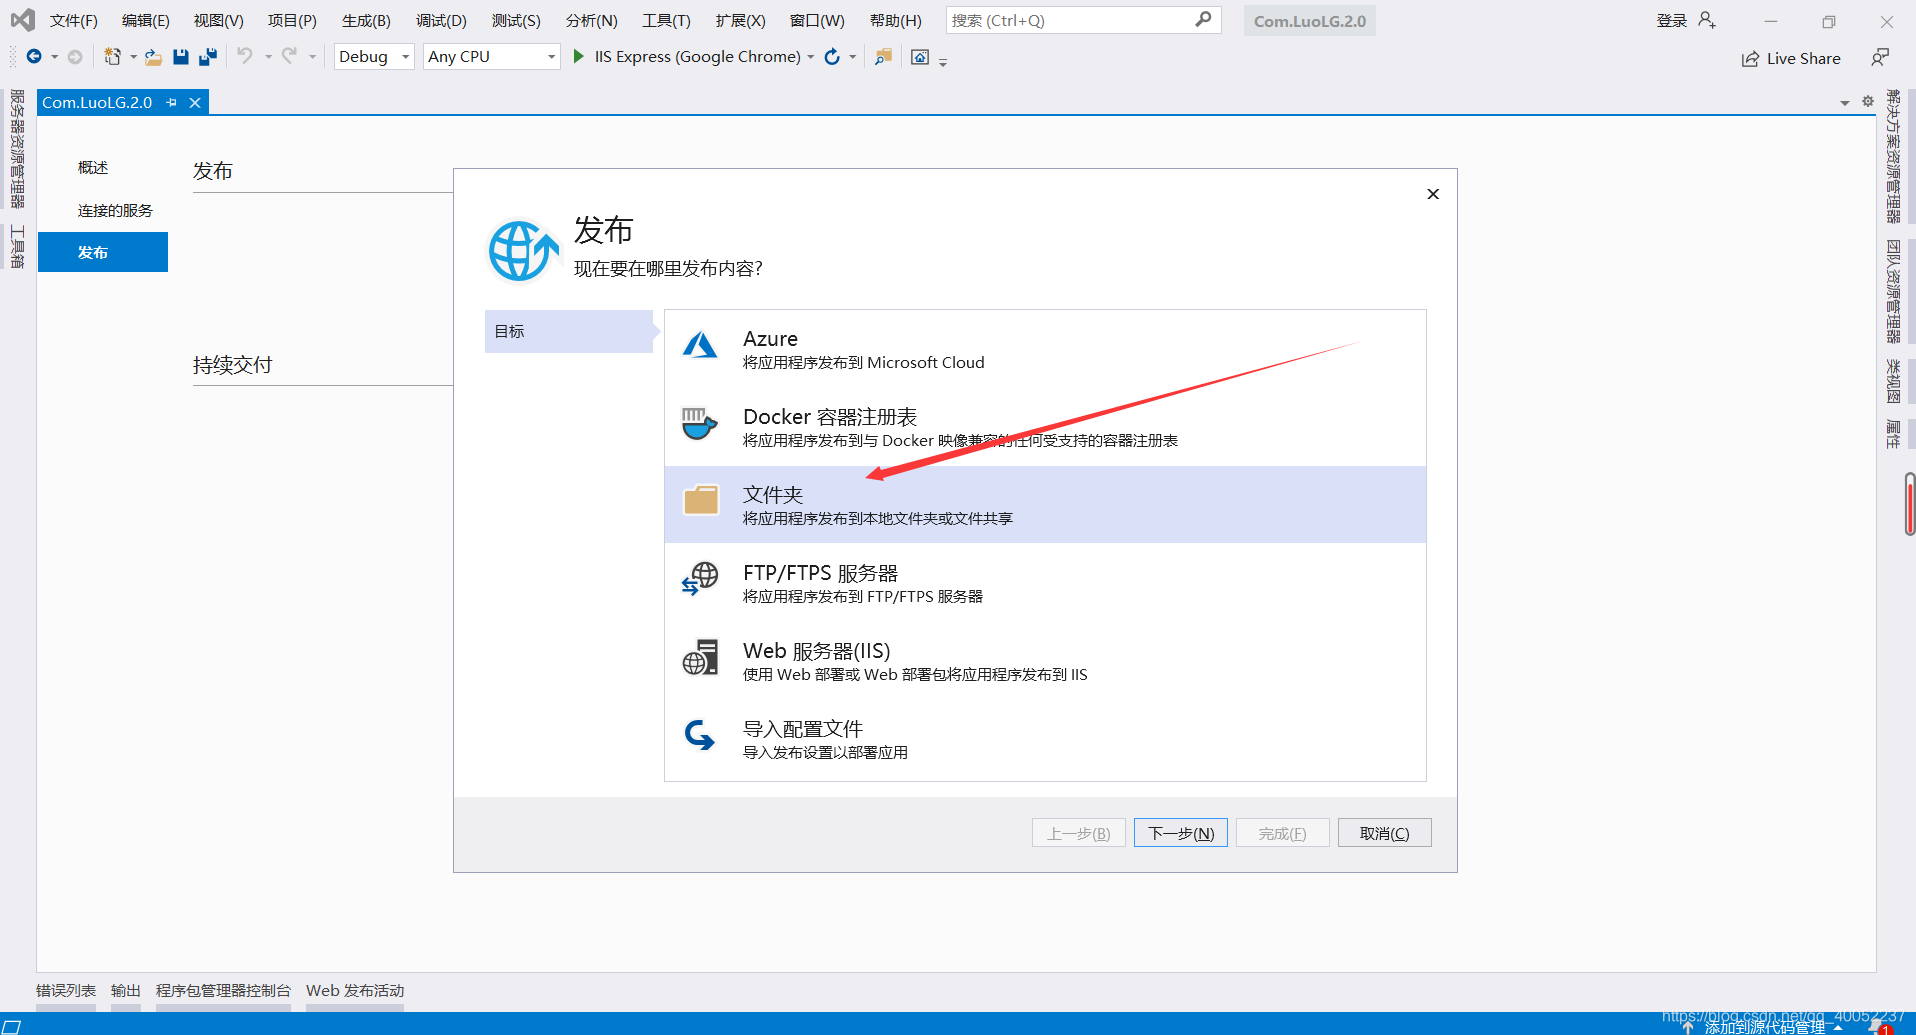The height and width of the screenshot is (1035, 1916).
Task: Expand the Undo history dropdown arrow
Action: [x=268, y=57]
